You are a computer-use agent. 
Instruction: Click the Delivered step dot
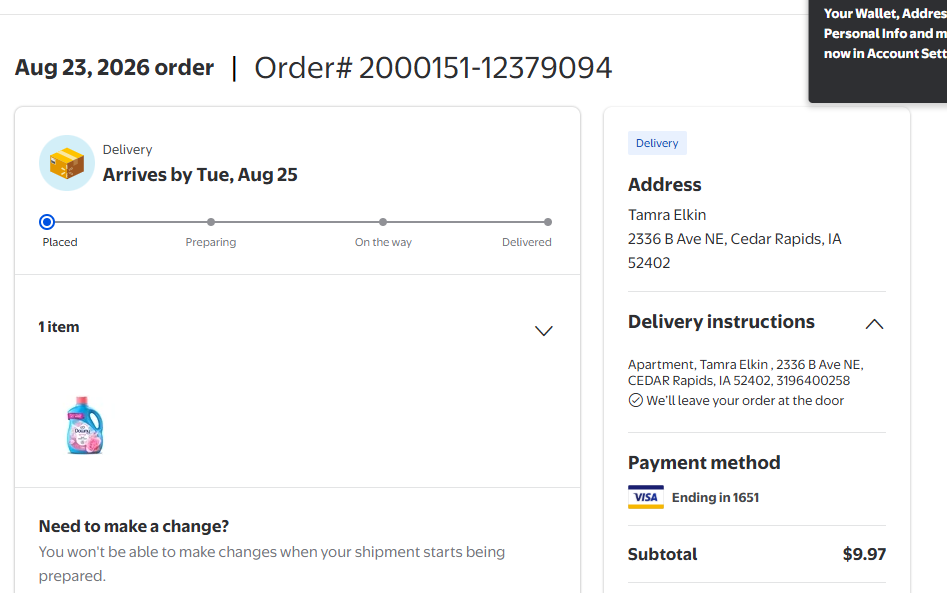point(547,222)
